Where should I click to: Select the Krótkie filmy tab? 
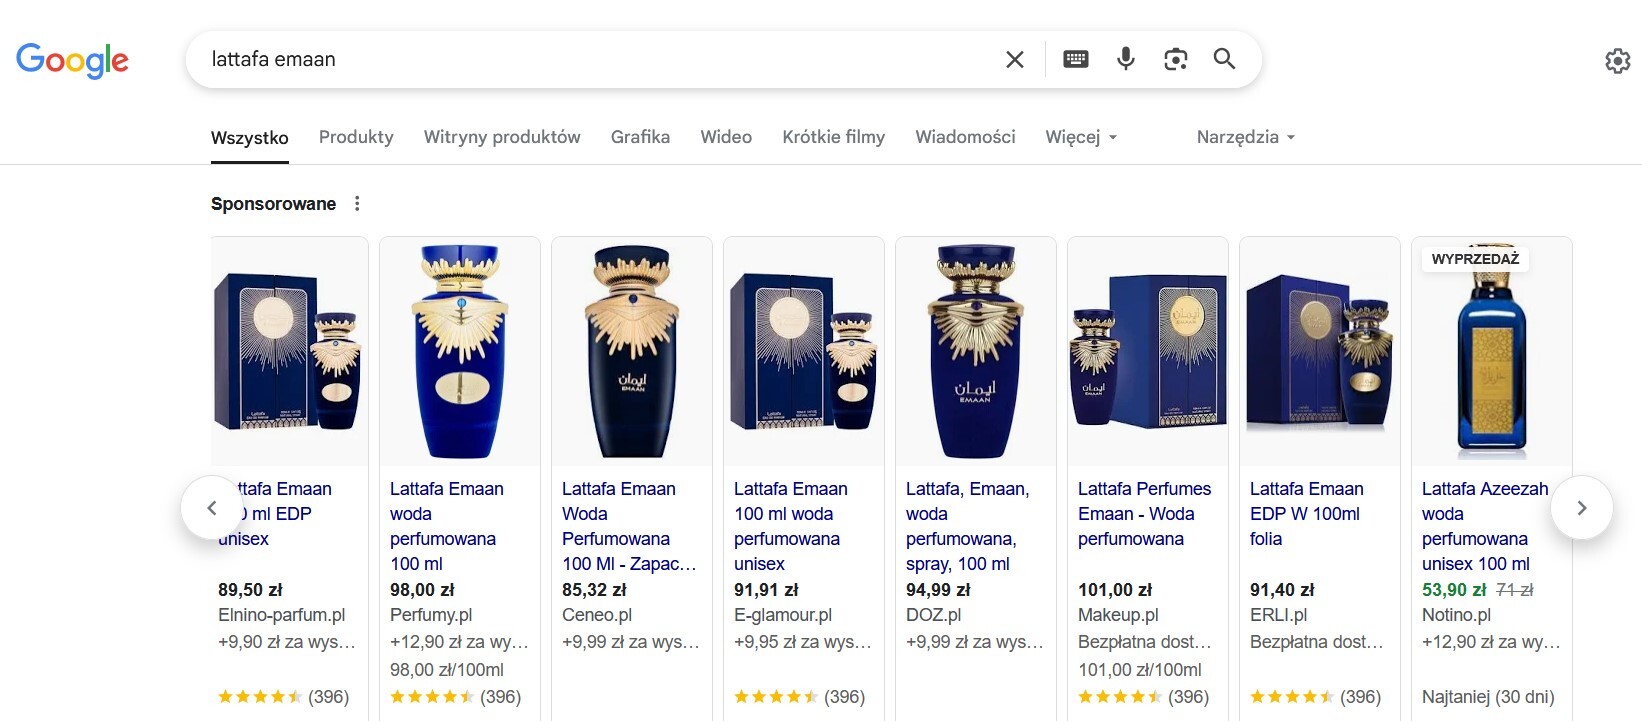click(833, 137)
